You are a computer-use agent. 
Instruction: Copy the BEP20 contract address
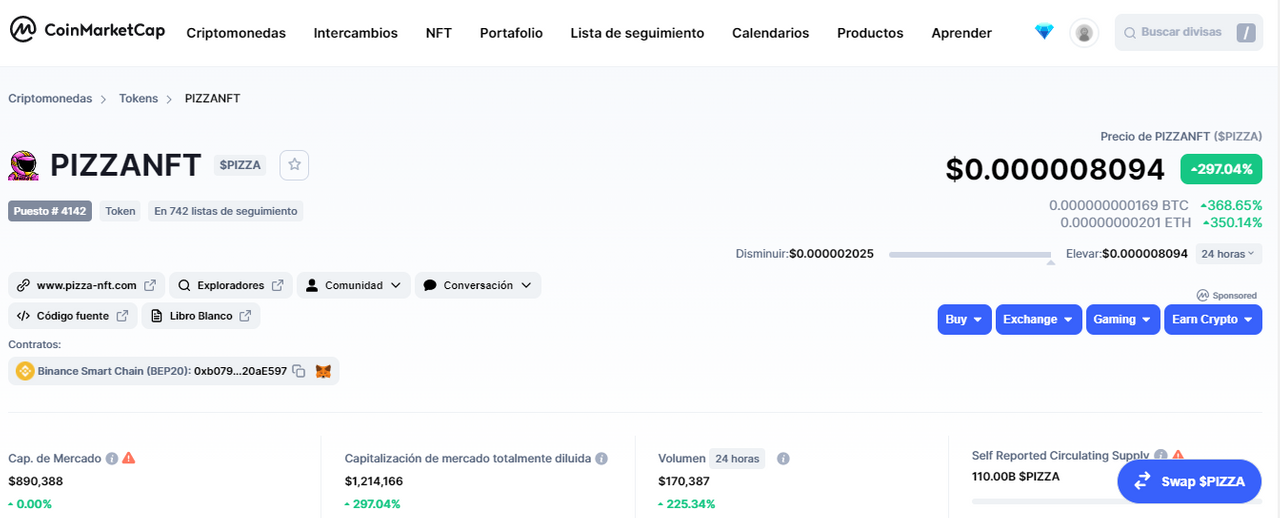tap(299, 371)
